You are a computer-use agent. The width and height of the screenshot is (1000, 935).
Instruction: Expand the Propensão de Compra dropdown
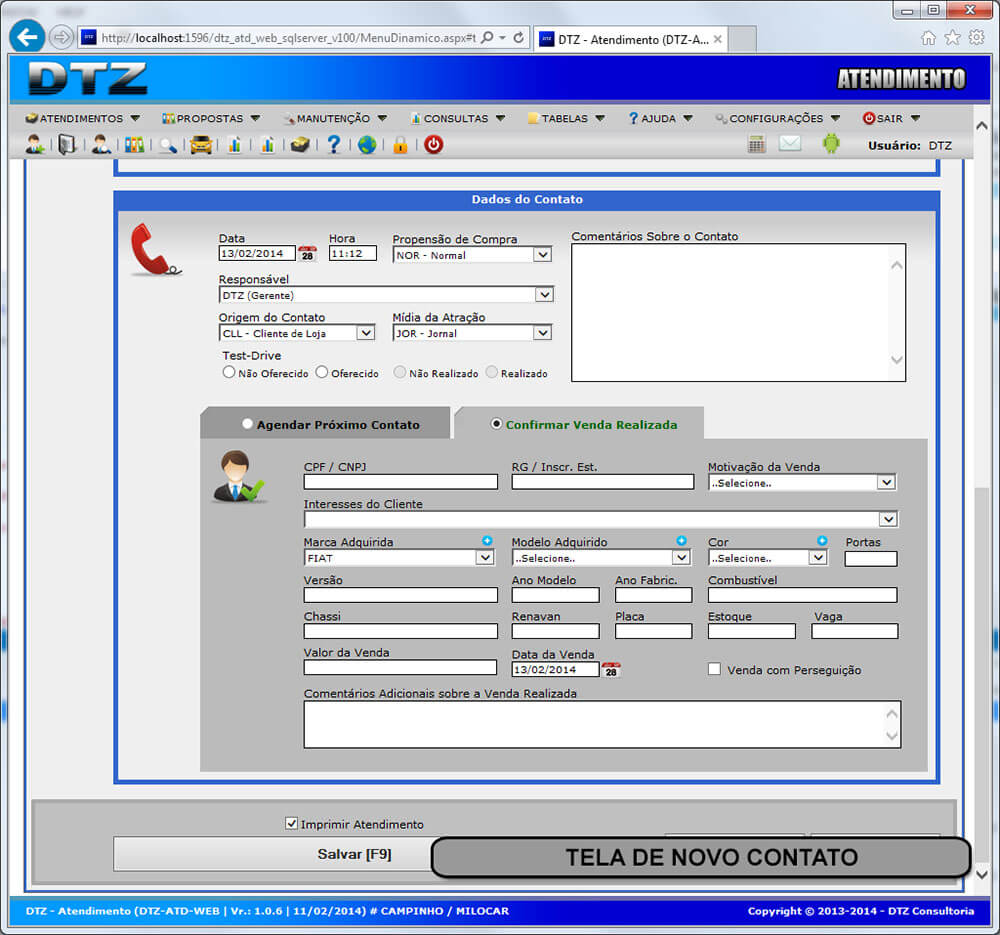coord(542,255)
